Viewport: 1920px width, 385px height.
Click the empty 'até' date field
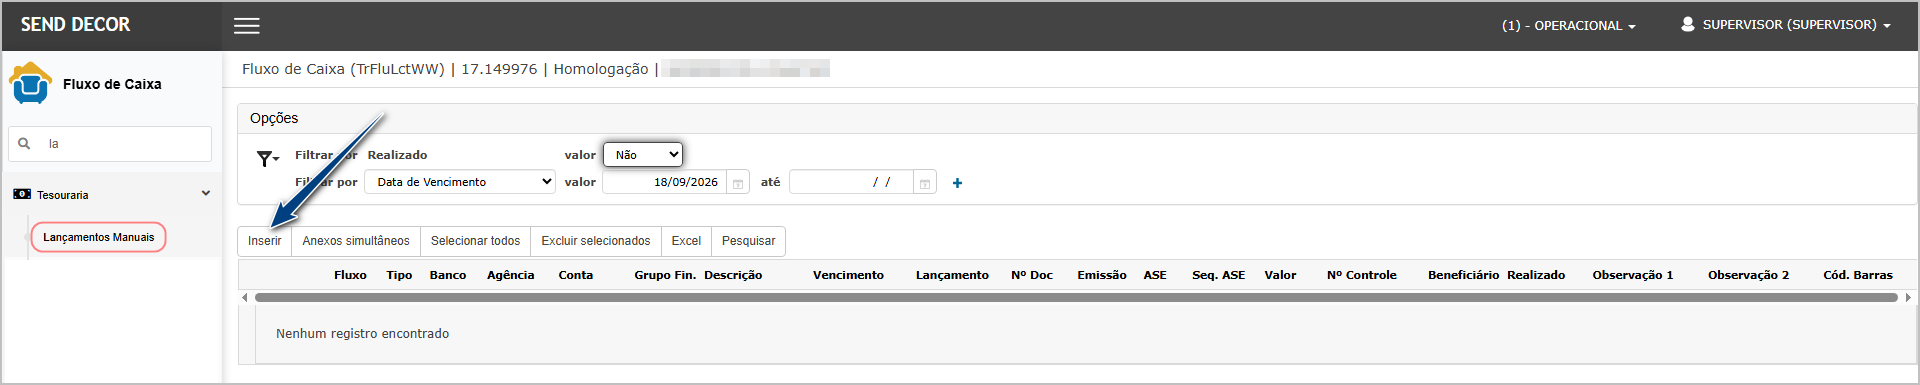851,182
